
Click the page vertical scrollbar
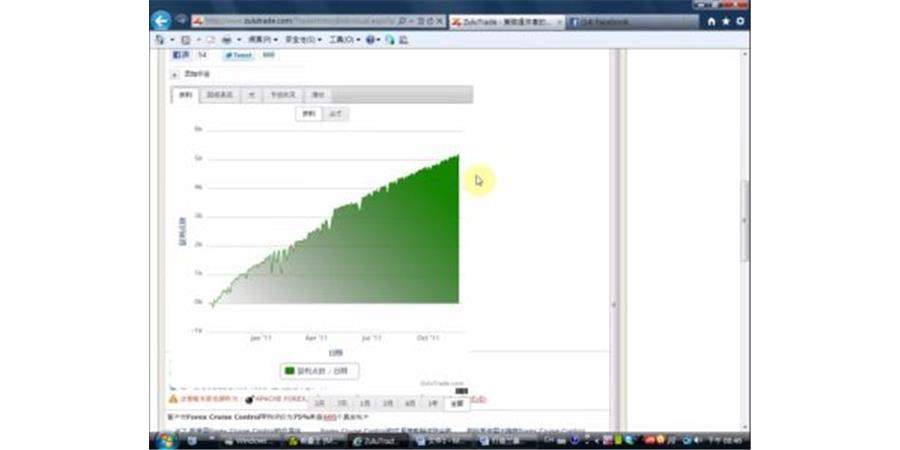[x=744, y=220]
